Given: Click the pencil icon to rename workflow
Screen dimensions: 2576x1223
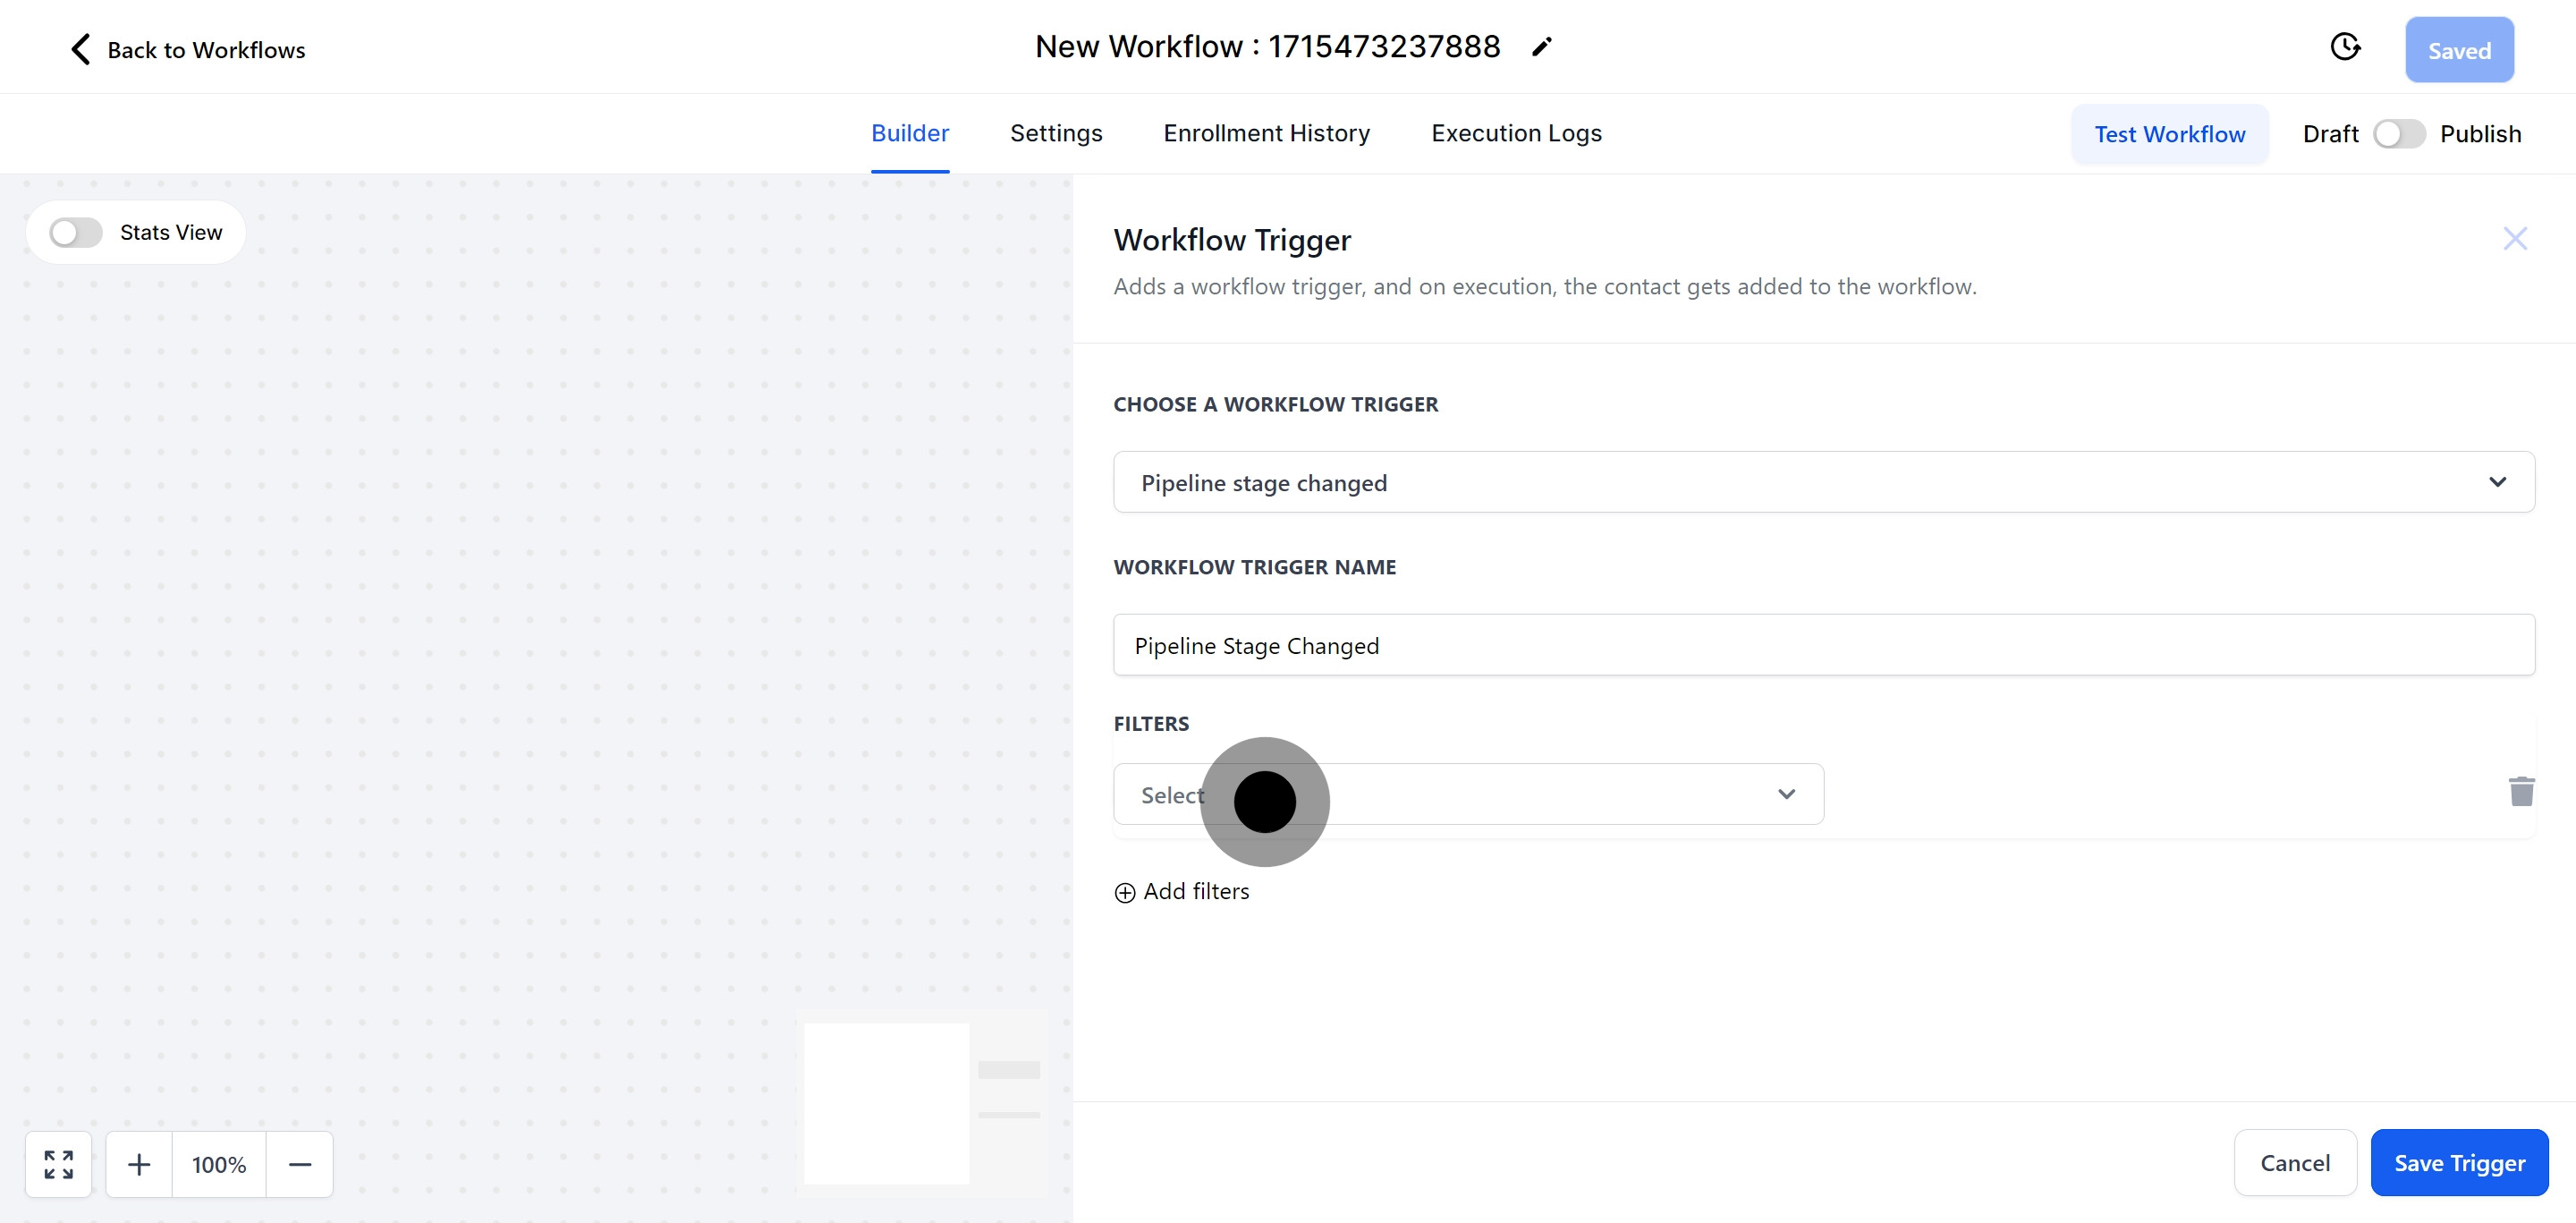Looking at the screenshot, I should 1541,47.
